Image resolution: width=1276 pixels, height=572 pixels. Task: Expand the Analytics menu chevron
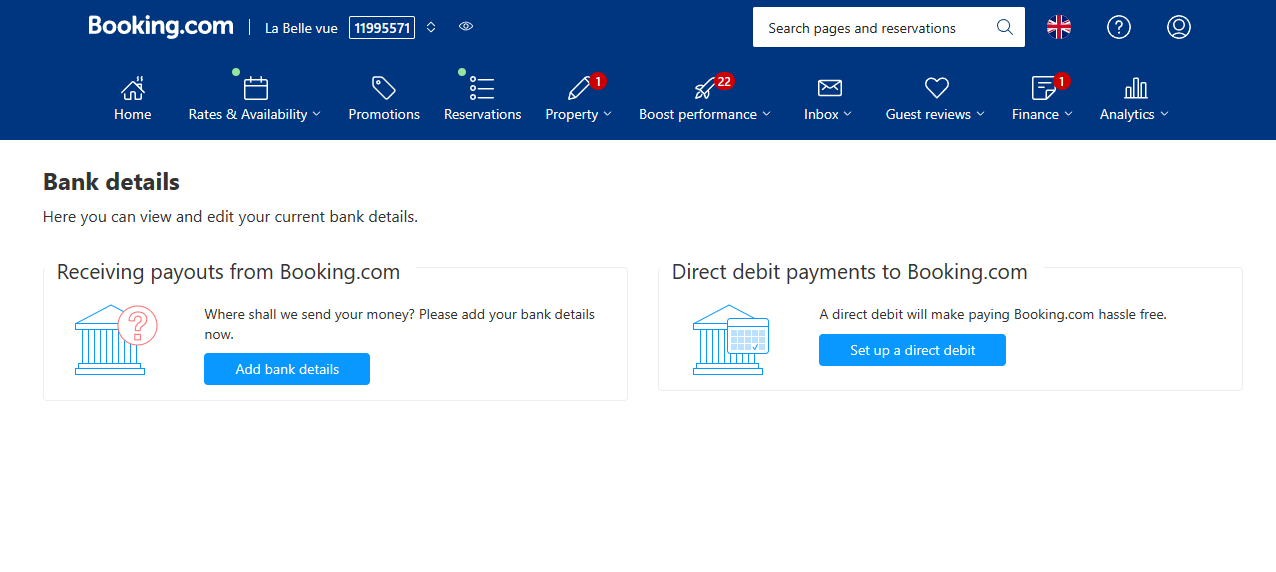tap(1165, 114)
